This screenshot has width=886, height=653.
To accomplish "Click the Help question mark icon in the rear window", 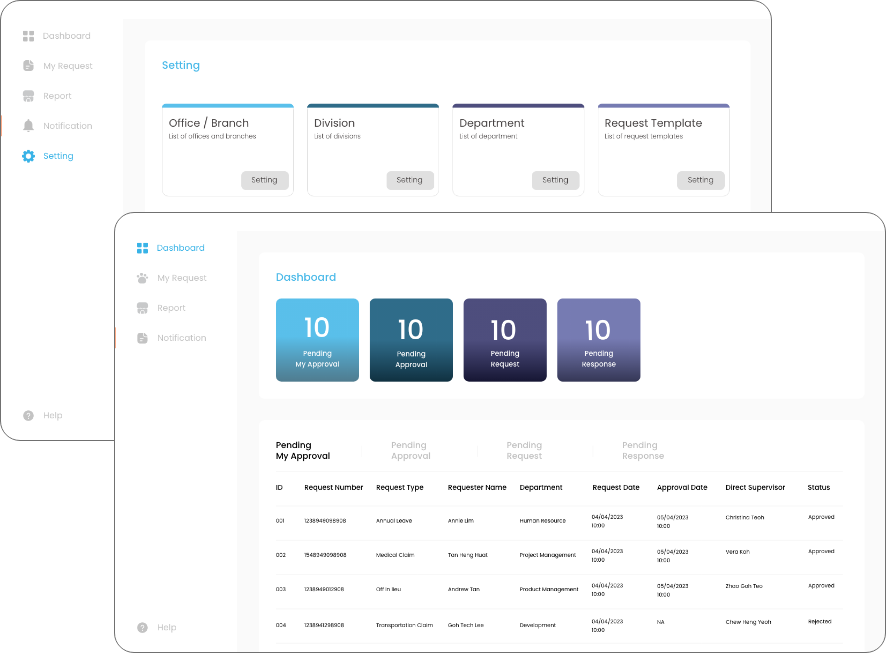I will coord(28,416).
